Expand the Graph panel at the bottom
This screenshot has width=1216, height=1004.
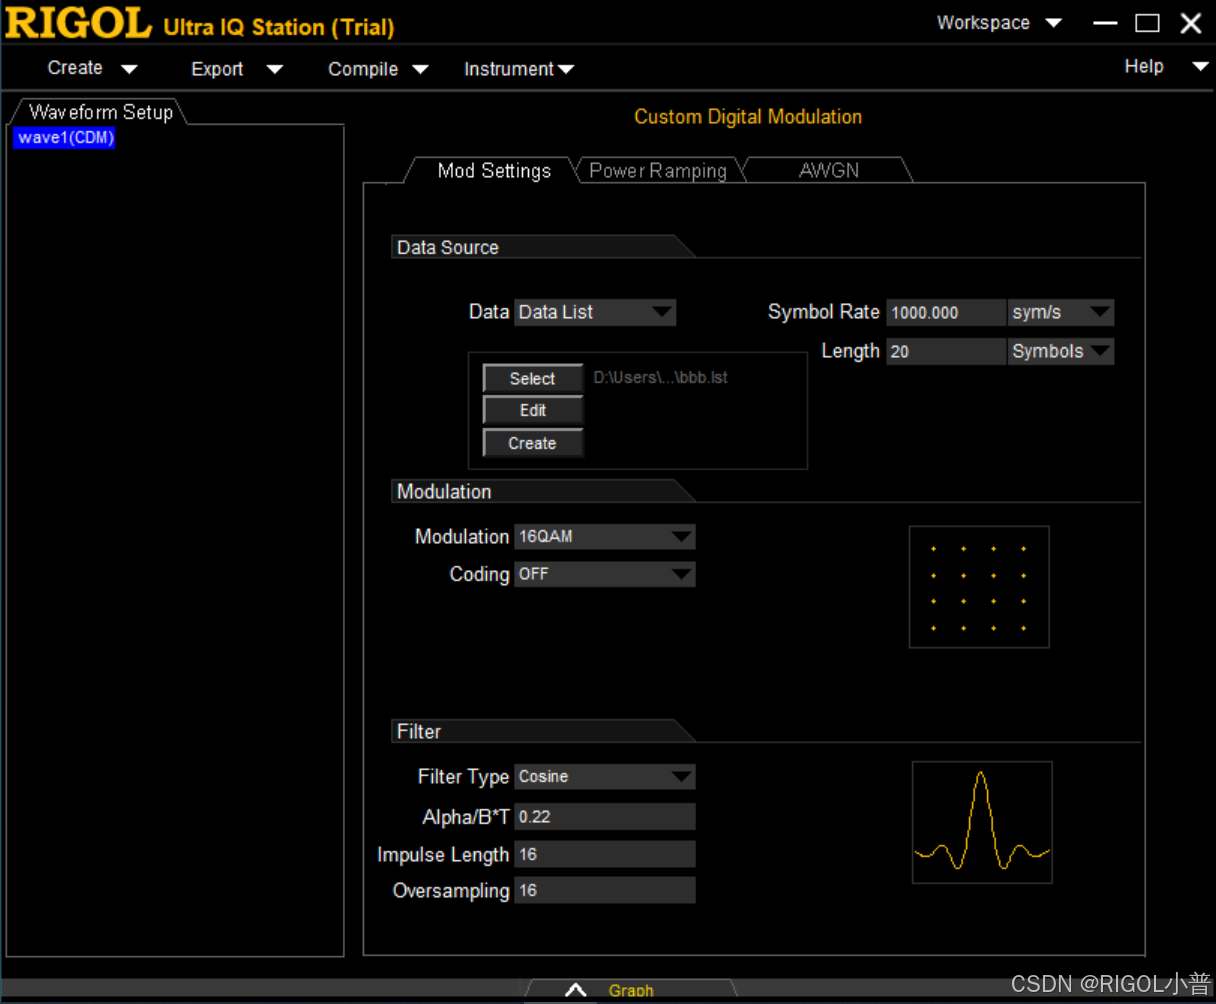pyautogui.click(x=630, y=990)
